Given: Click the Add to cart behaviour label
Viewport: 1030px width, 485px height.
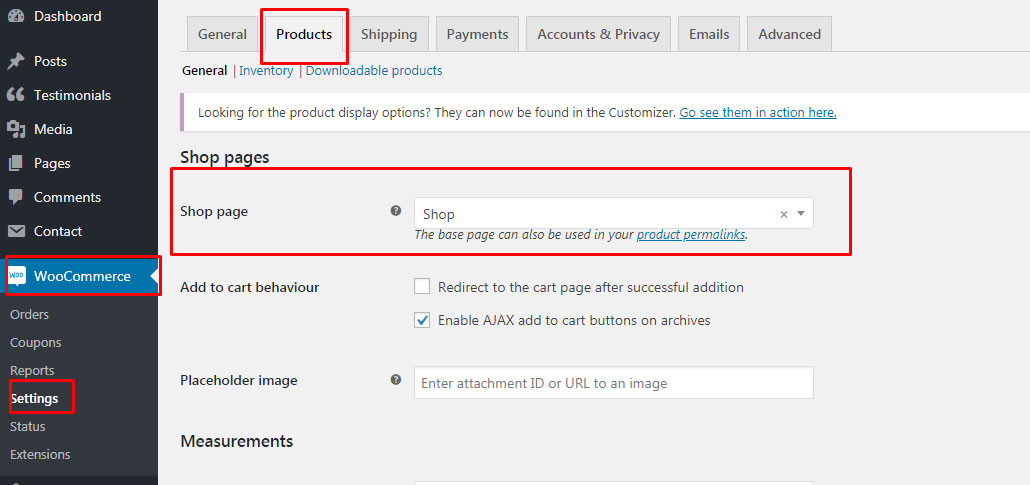Looking at the screenshot, I should click(250, 287).
